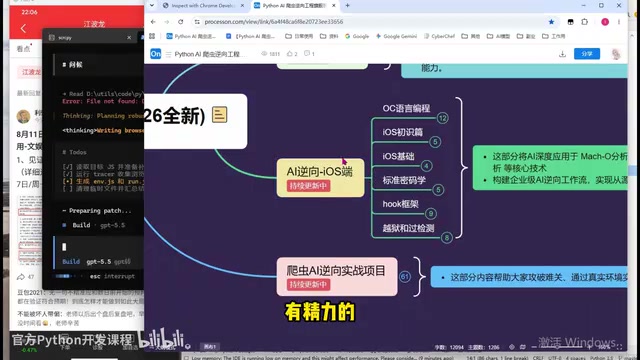Open the Chrome profile avatar

pos(605,22)
